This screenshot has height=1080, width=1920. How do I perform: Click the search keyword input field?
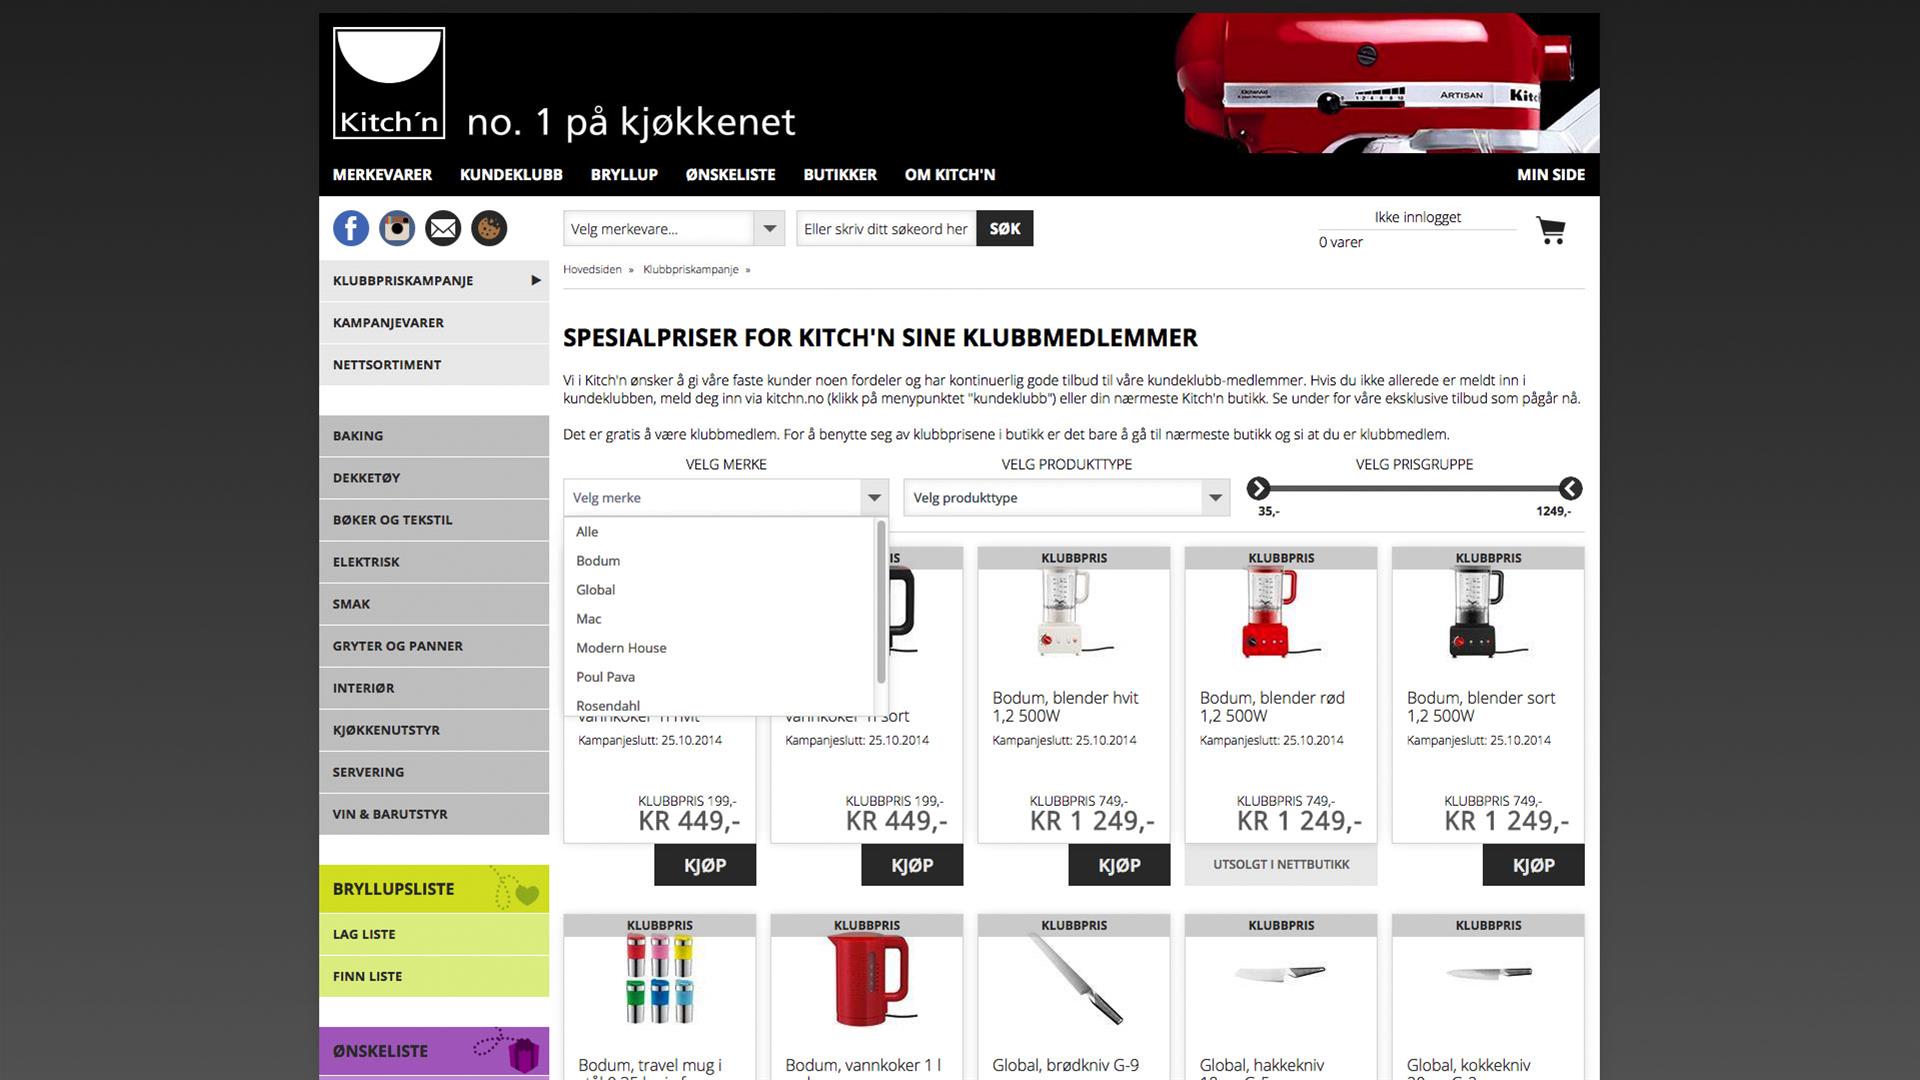886,229
